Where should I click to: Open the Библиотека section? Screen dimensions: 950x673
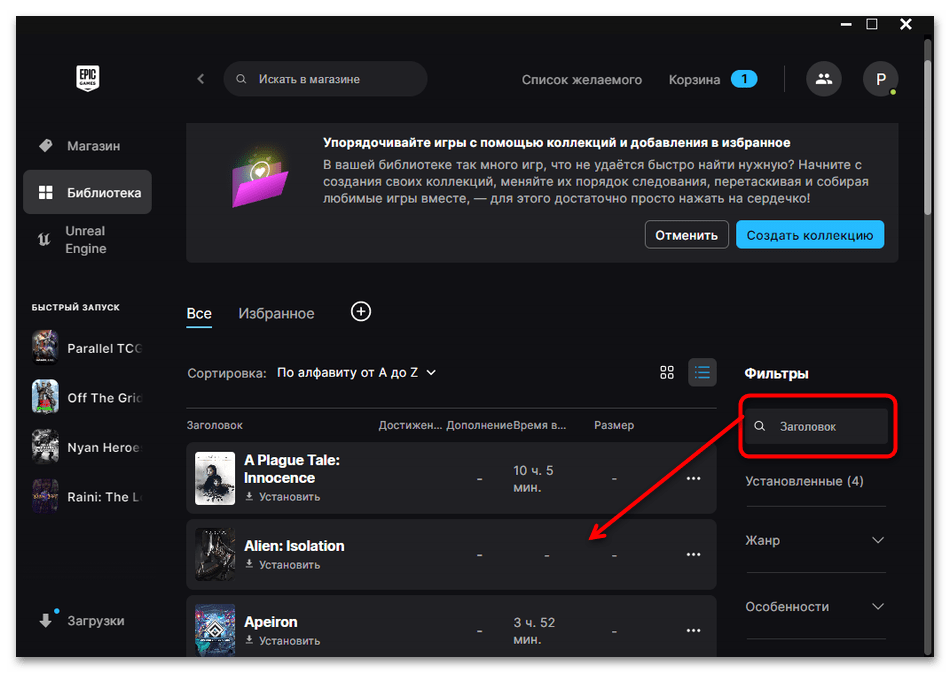coord(87,193)
